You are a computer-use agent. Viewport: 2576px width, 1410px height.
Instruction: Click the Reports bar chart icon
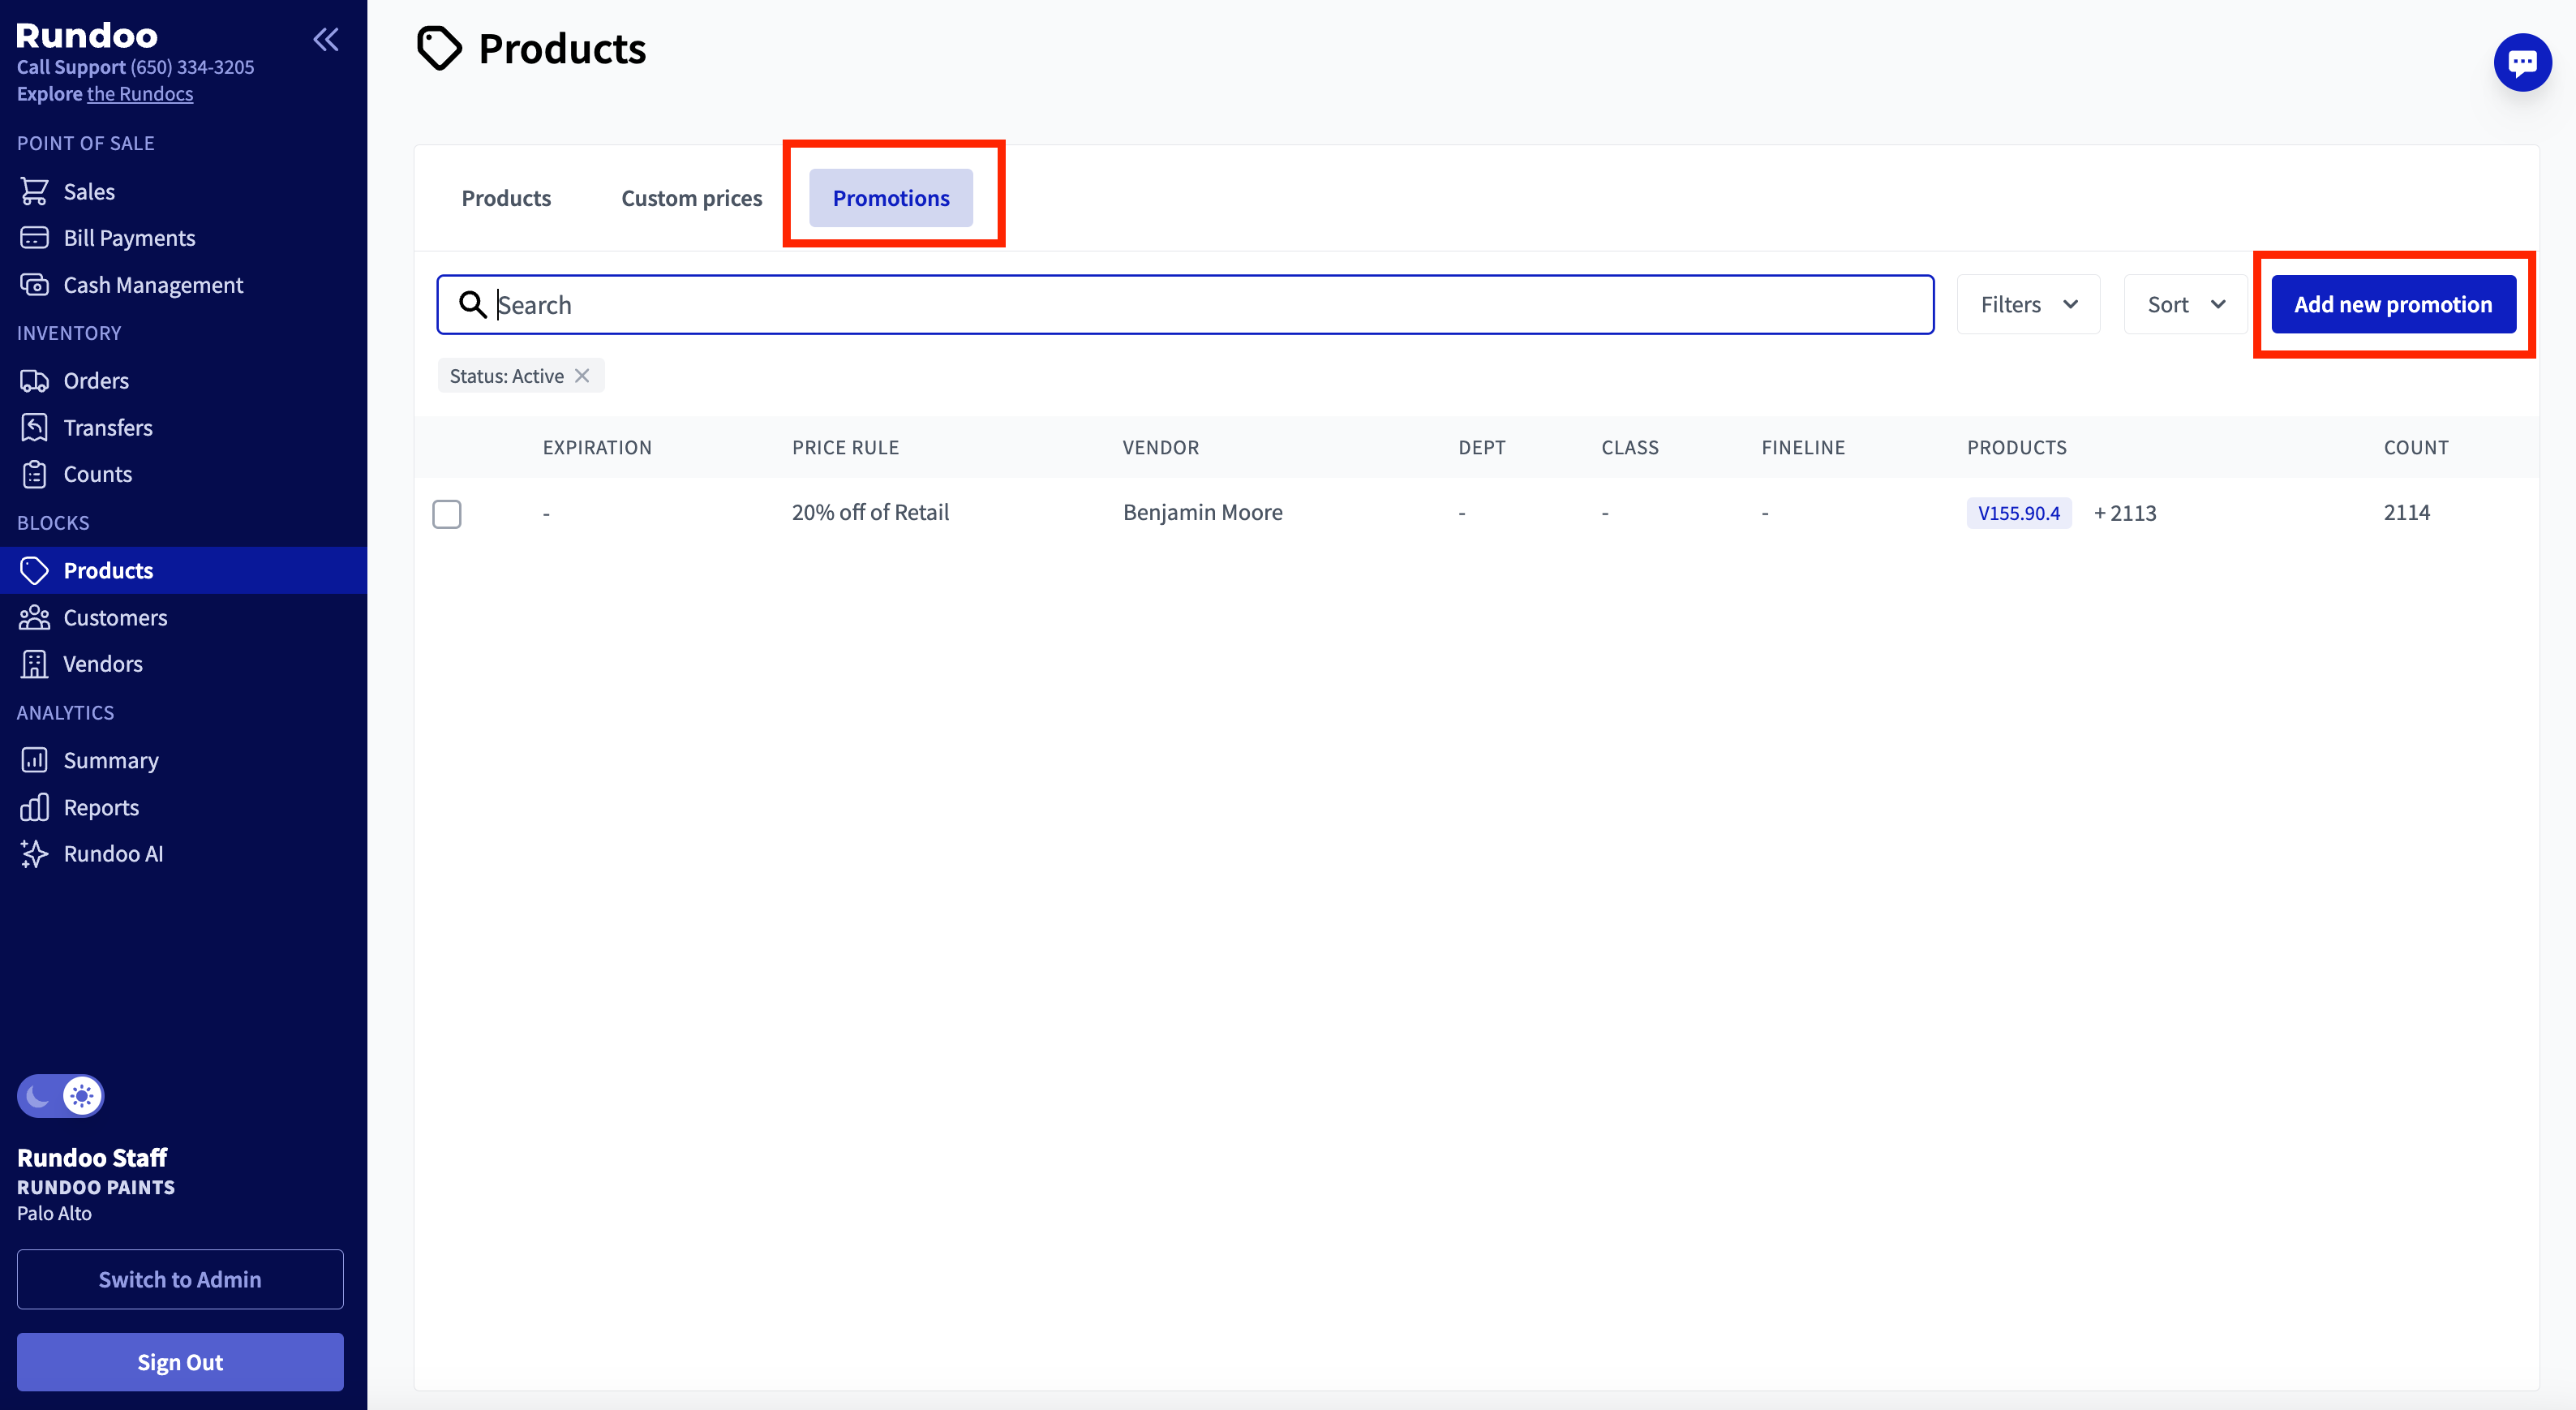pos(34,807)
